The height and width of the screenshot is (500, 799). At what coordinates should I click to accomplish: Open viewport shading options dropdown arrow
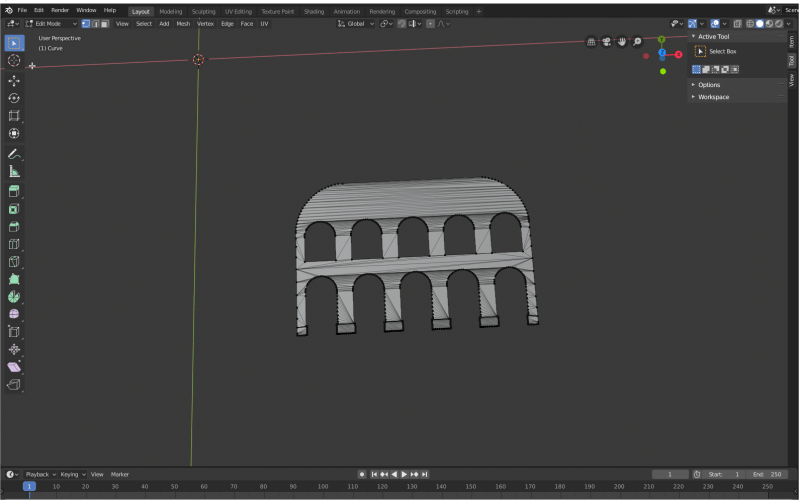[789, 23]
